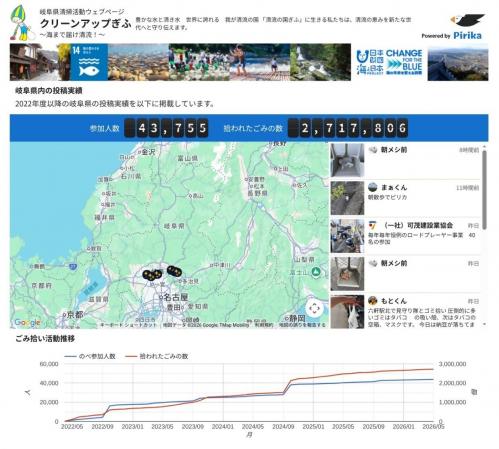499x449 pixels.
Task: Click the Mt. Fuji green mountain marker
Action: coord(316,271)
